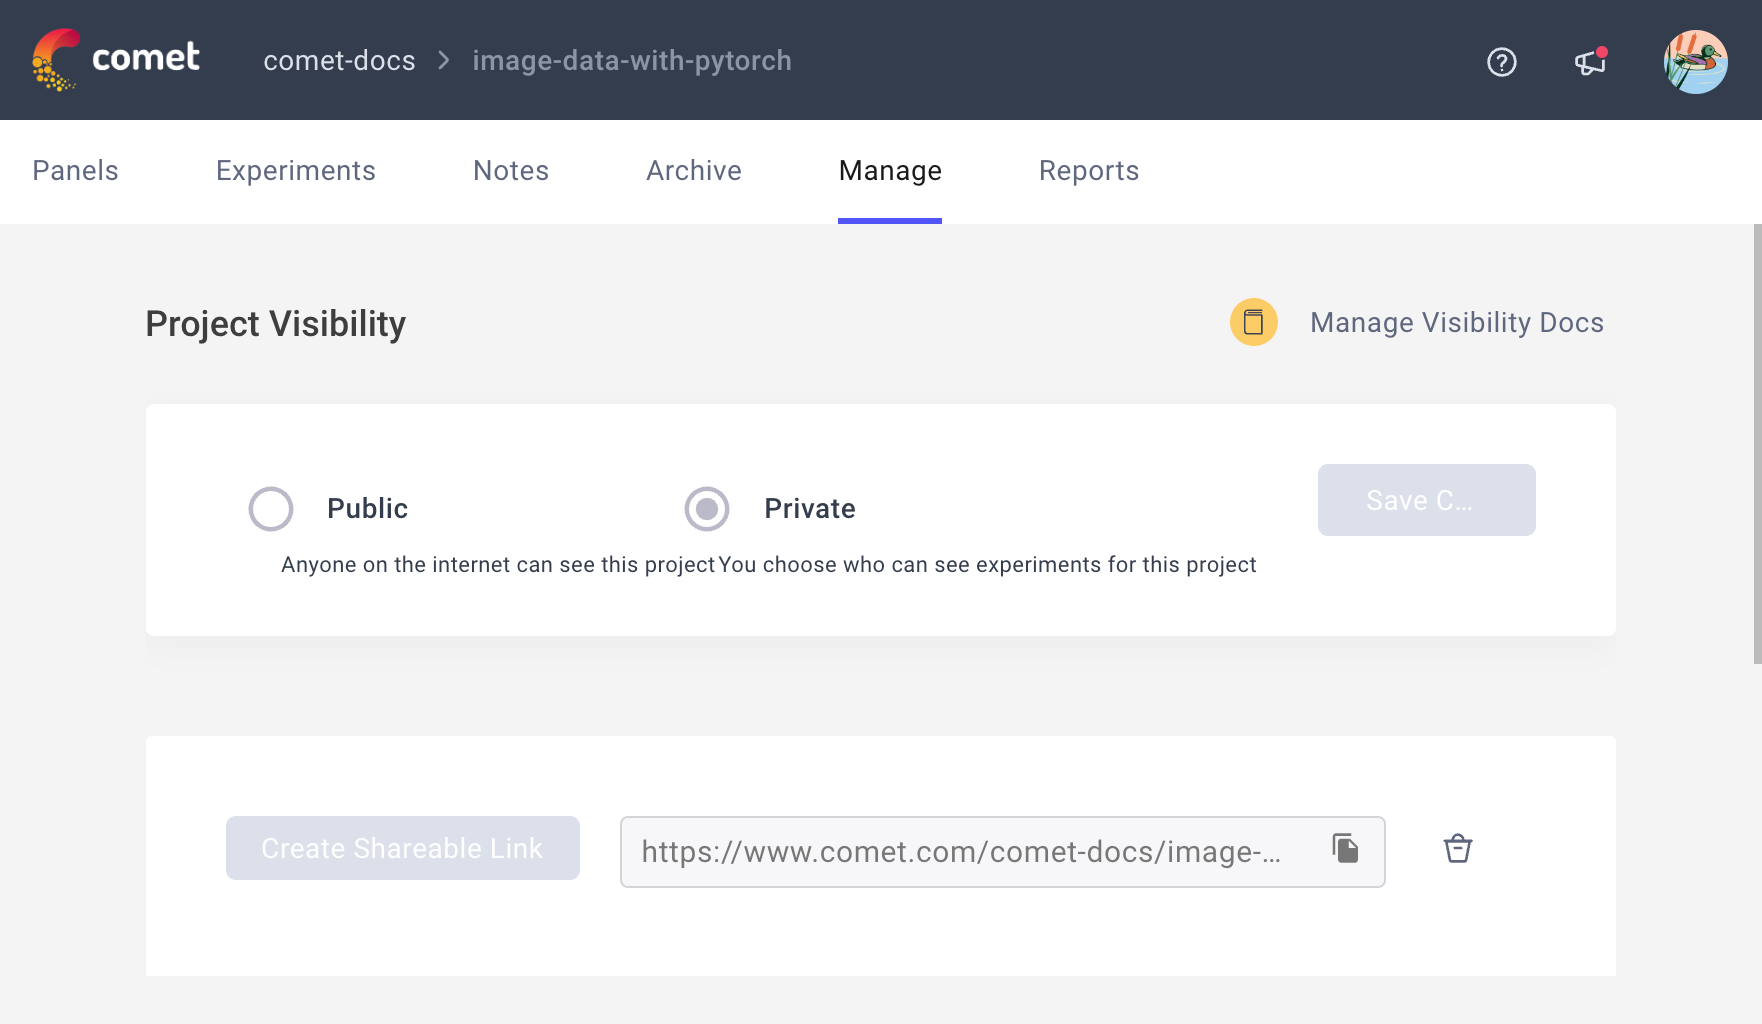Click the yellow Manage Visibility Docs icon

[x=1253, y=322]
